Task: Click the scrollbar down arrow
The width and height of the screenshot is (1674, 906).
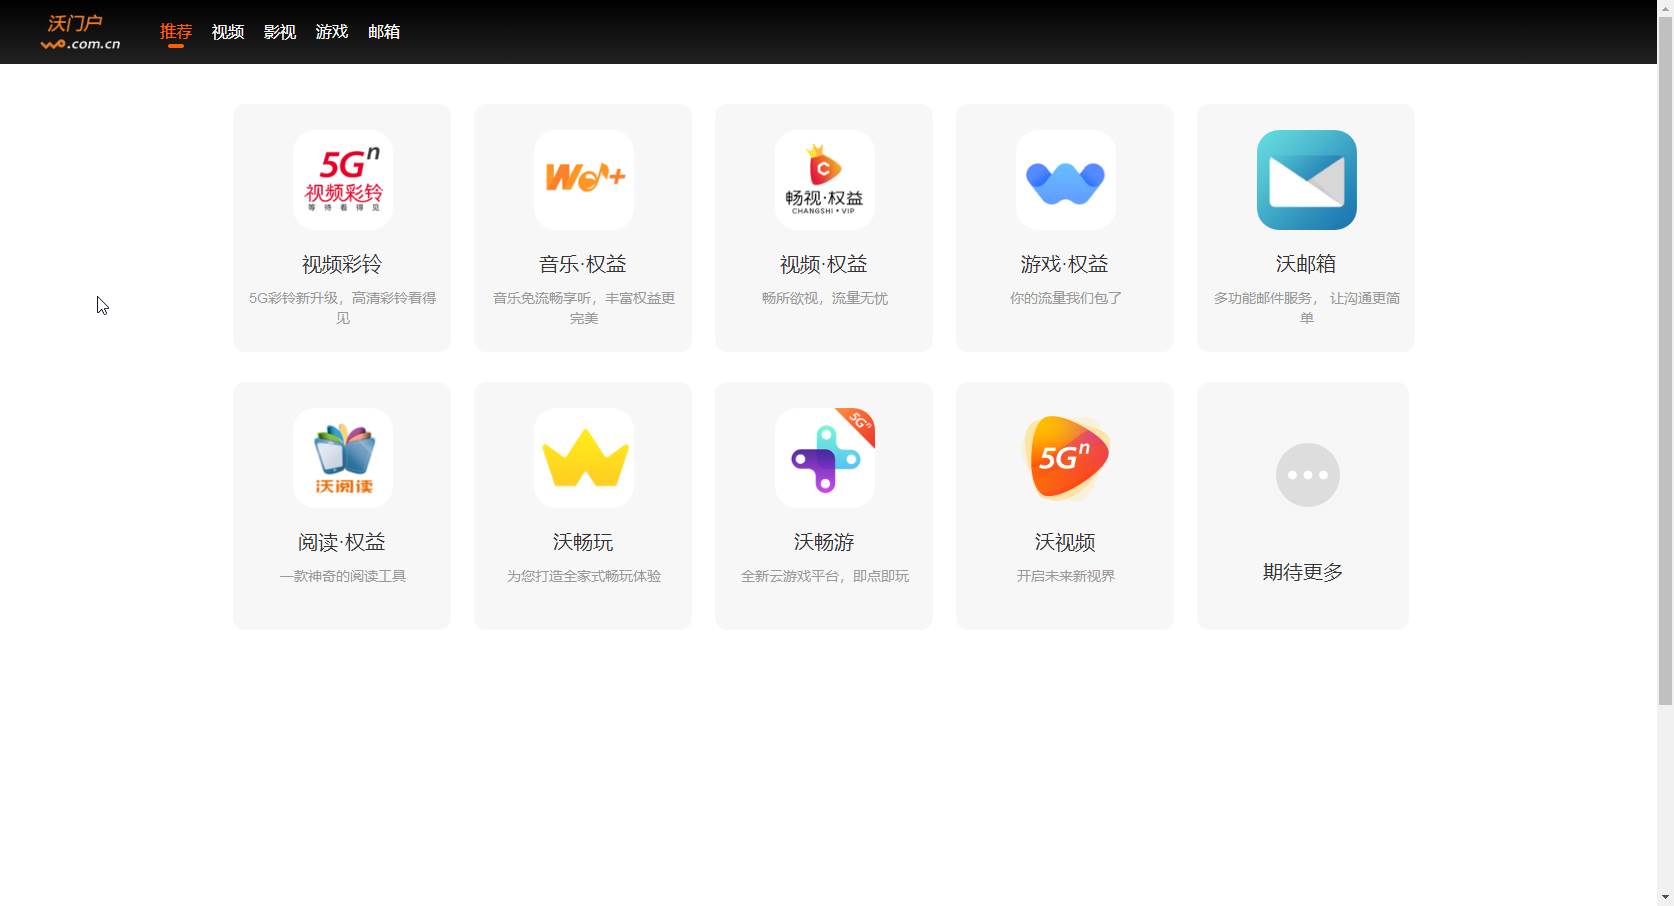Action: point(1665,897)
